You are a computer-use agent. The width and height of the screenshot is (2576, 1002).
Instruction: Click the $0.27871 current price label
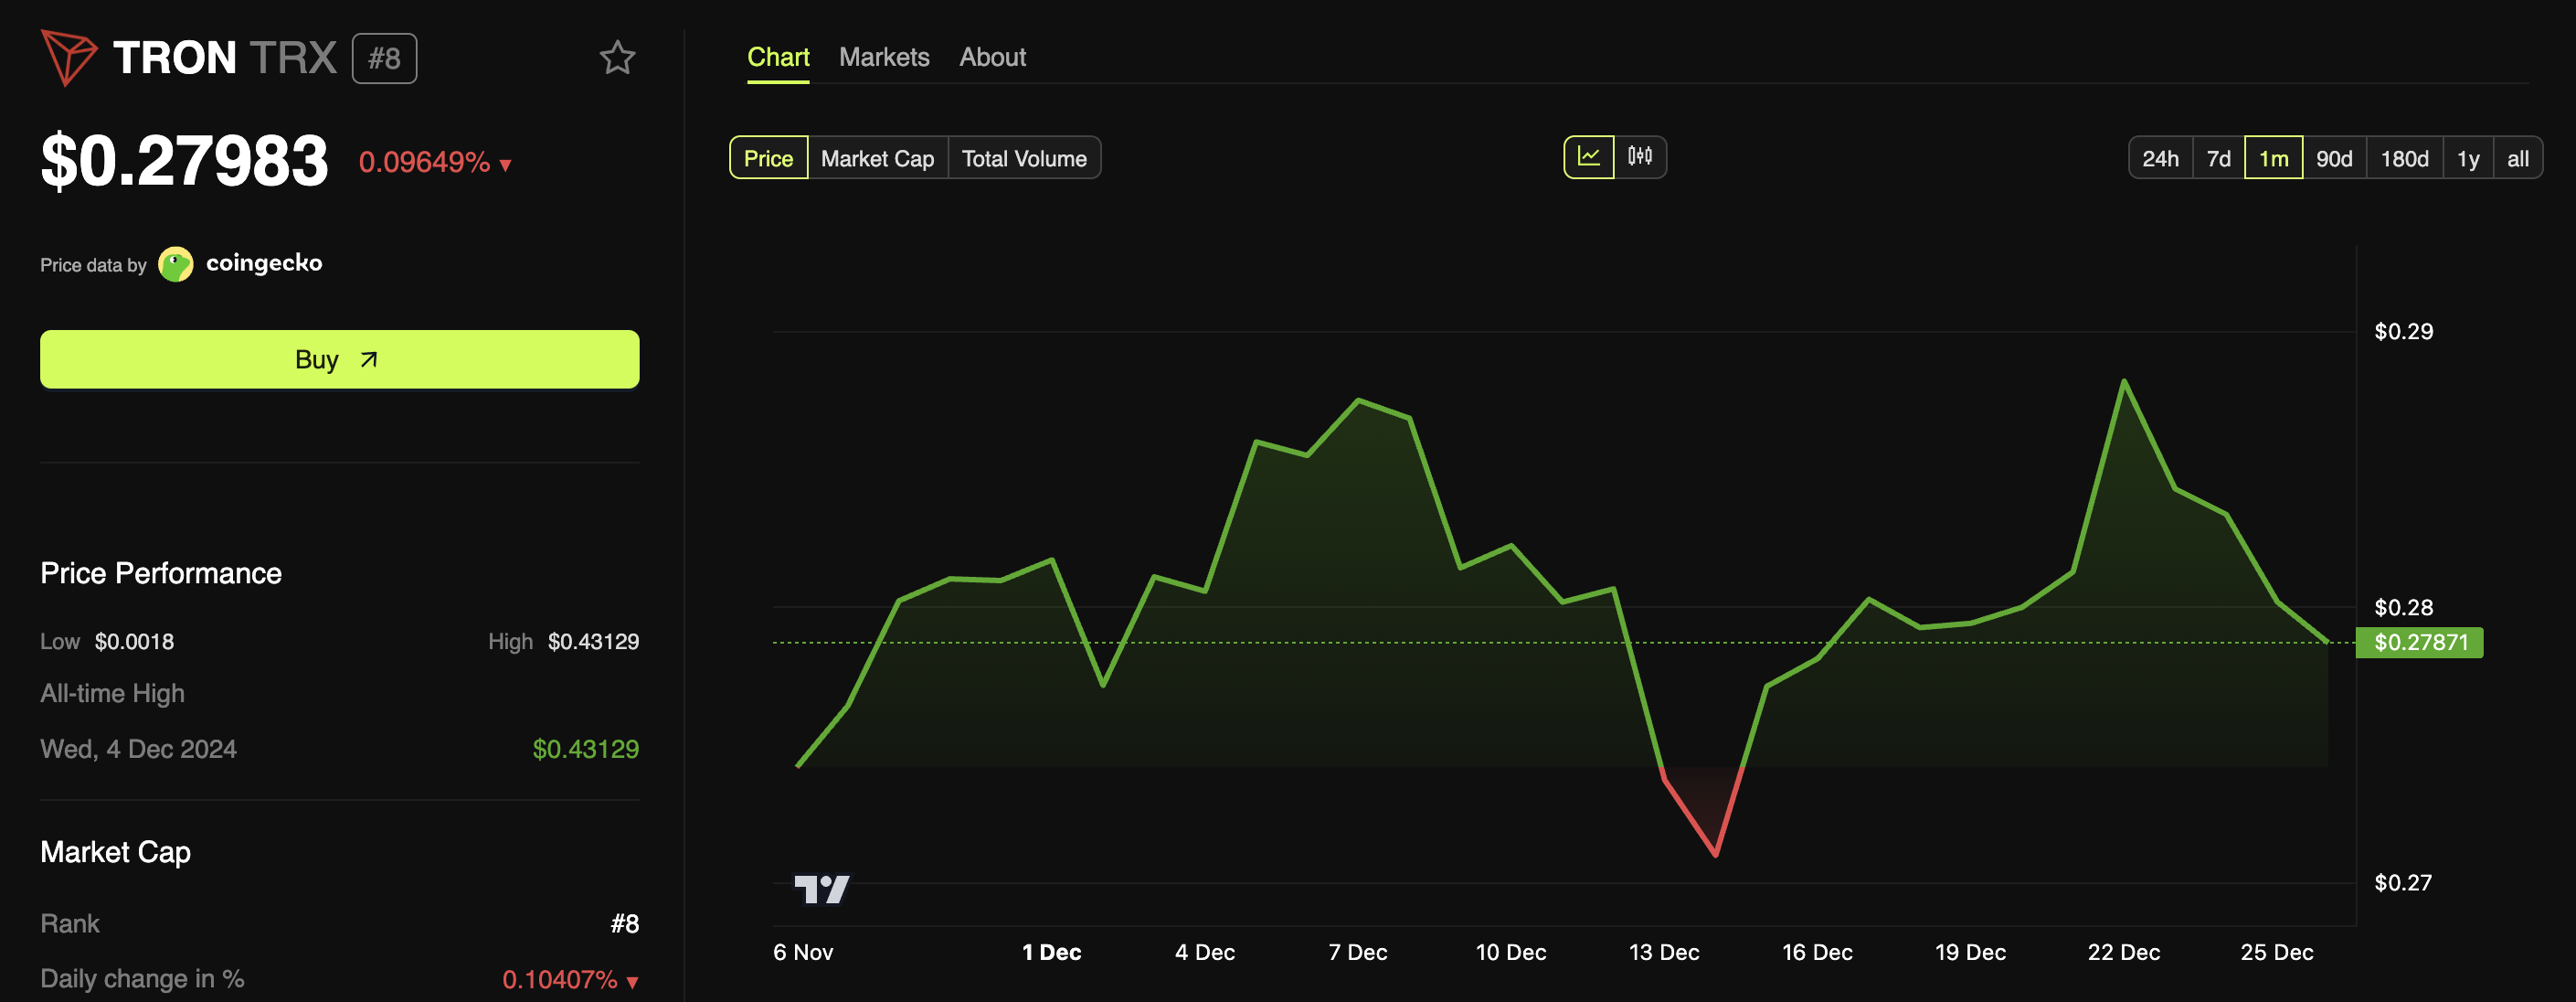point(2420,642)
